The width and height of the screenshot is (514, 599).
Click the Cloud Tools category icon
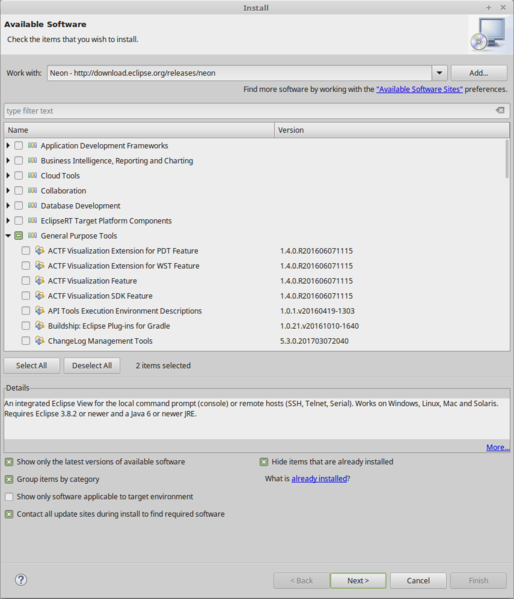(32, 175)
